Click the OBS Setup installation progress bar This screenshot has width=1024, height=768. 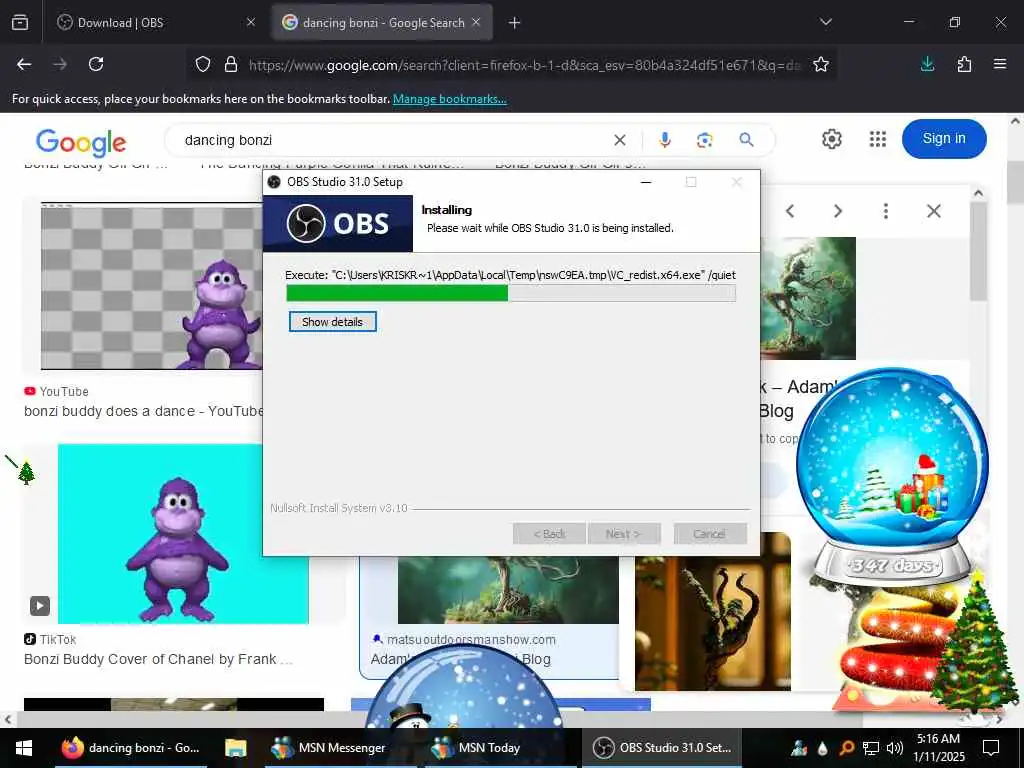(x=511, y=294)
